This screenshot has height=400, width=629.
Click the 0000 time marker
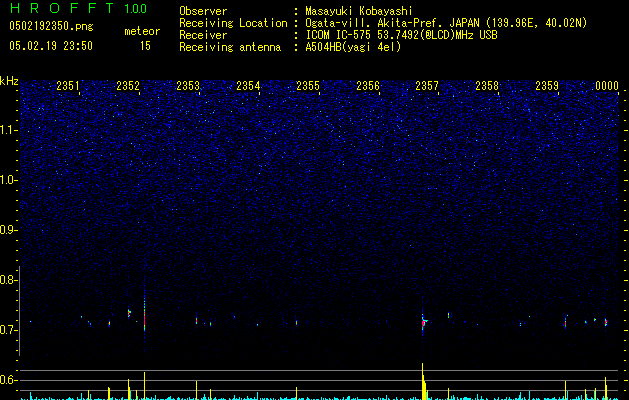point(607,86)
